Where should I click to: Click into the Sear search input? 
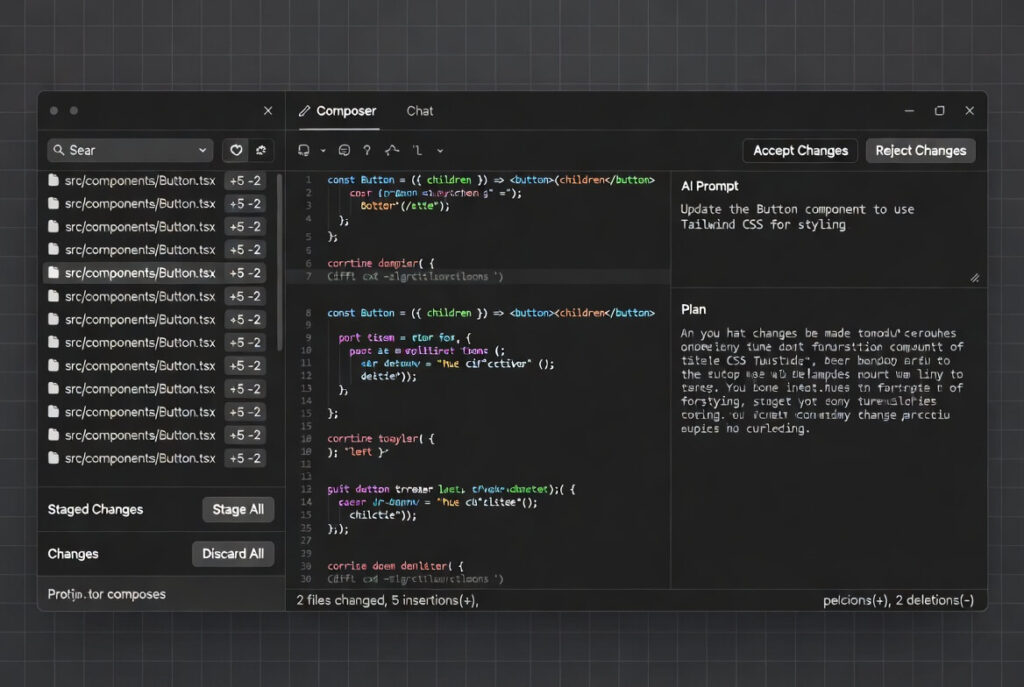tap(131, 150)
